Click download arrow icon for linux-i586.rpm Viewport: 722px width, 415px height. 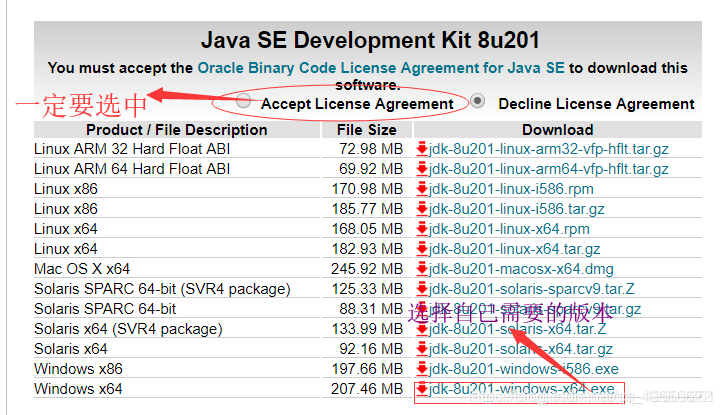point(421,189)
